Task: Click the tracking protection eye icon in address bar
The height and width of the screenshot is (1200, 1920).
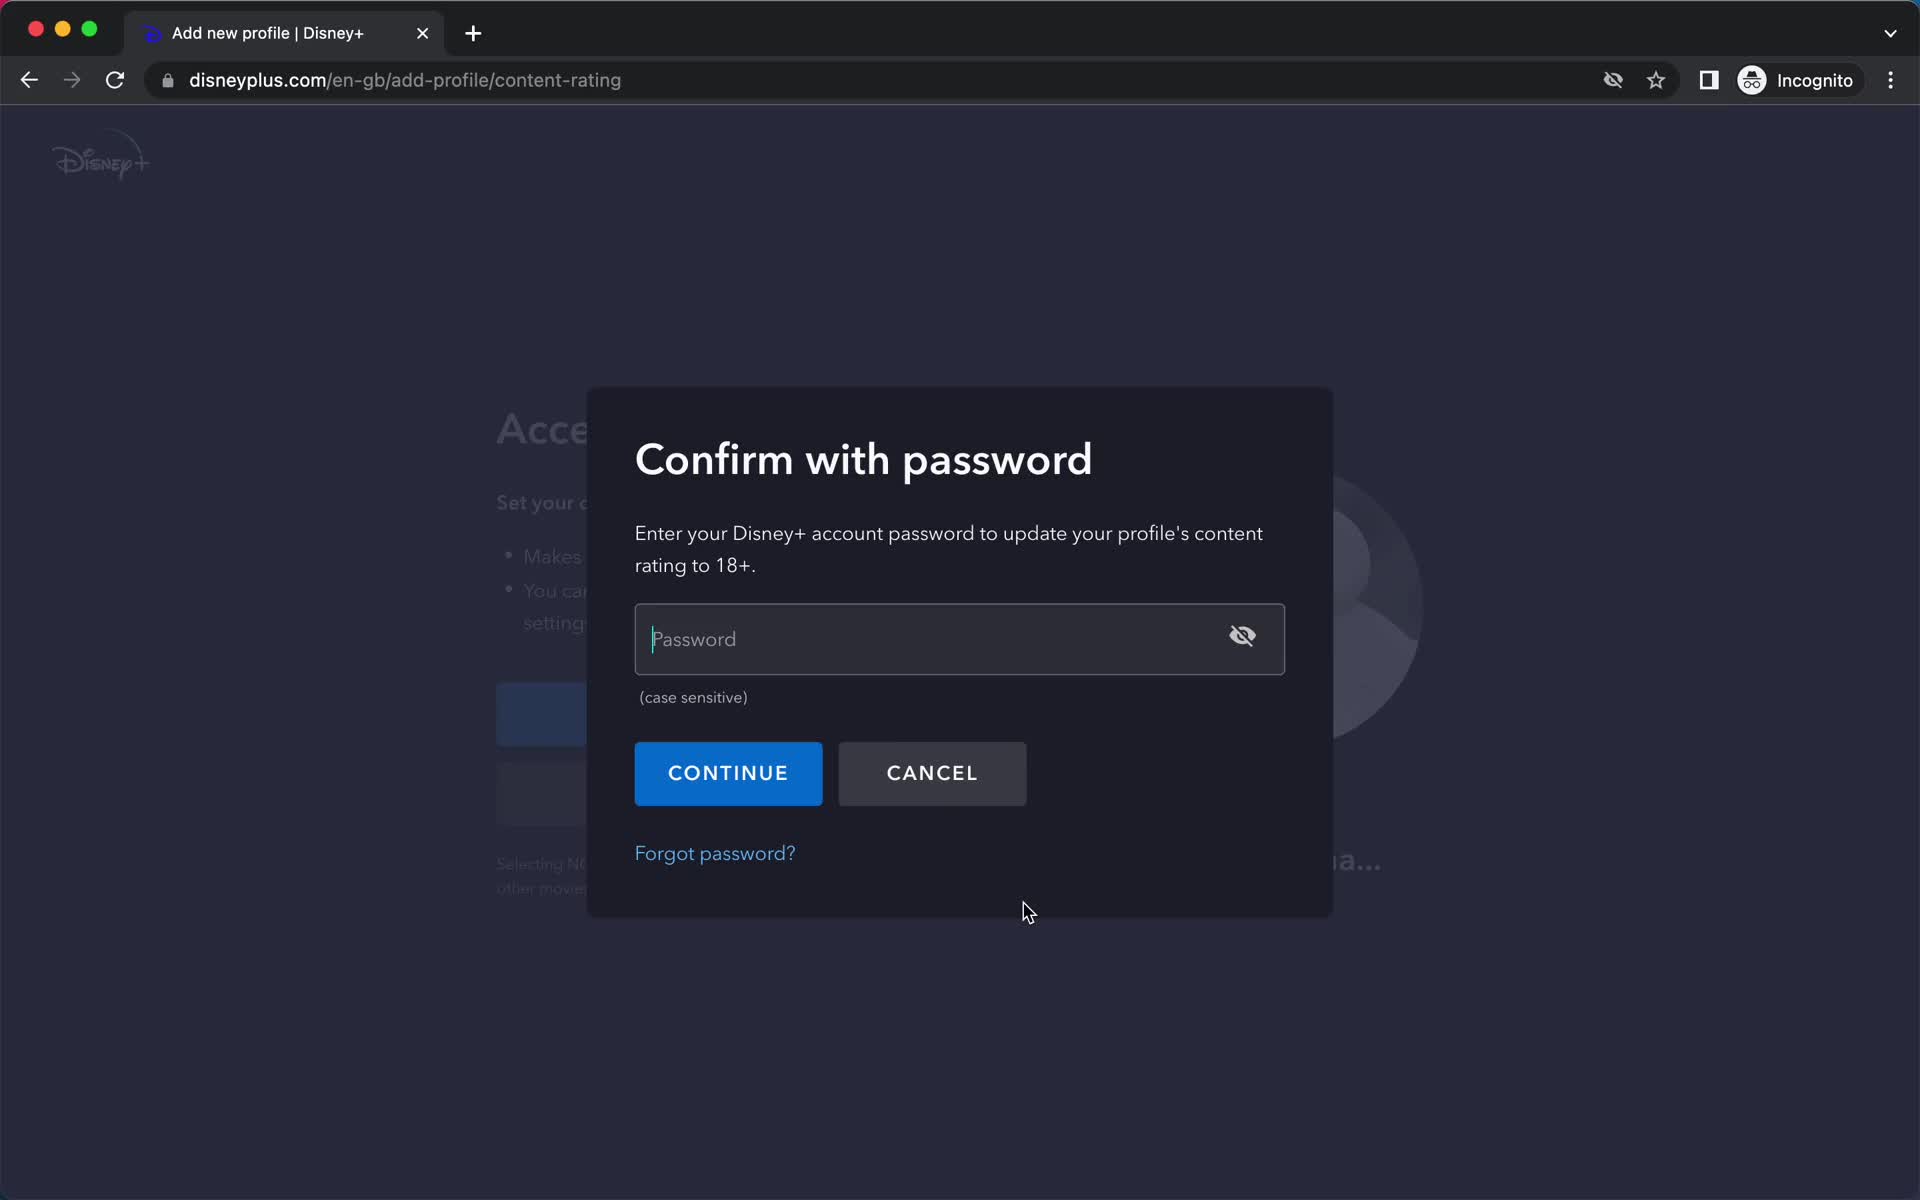Action: coord(1613,80)
